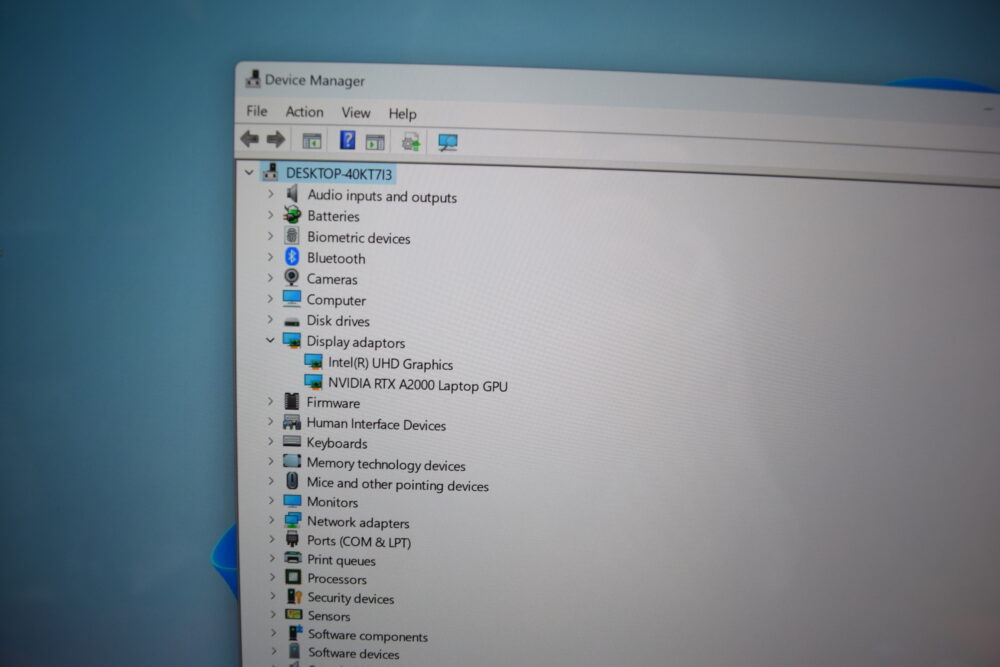Expand the Network adapters chevron
The height and width of the screenshot is (667, 1000).
(271, 520)
